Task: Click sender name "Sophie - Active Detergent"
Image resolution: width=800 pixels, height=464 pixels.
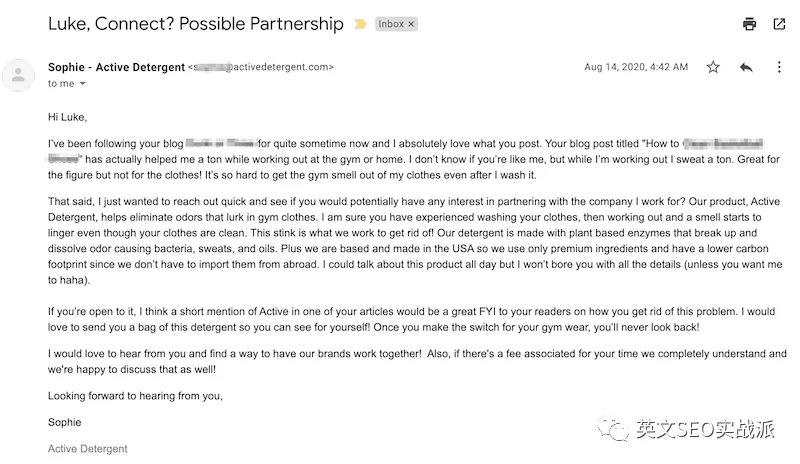Action: coord(116,67)
